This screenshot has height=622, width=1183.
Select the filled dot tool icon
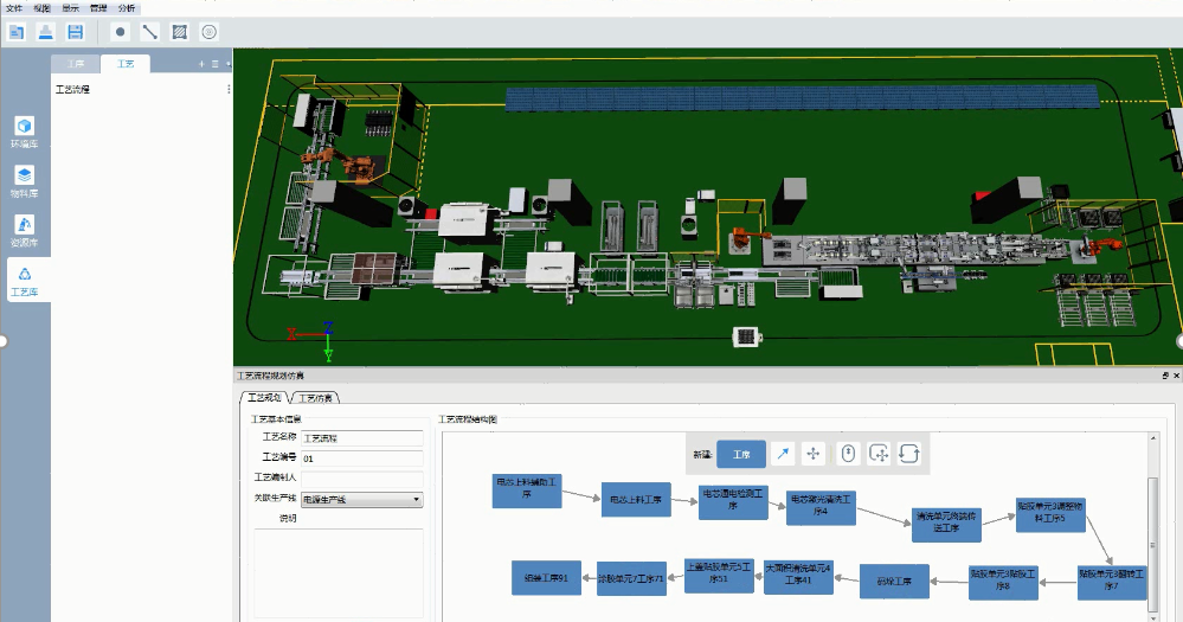(x=120, y=32)
